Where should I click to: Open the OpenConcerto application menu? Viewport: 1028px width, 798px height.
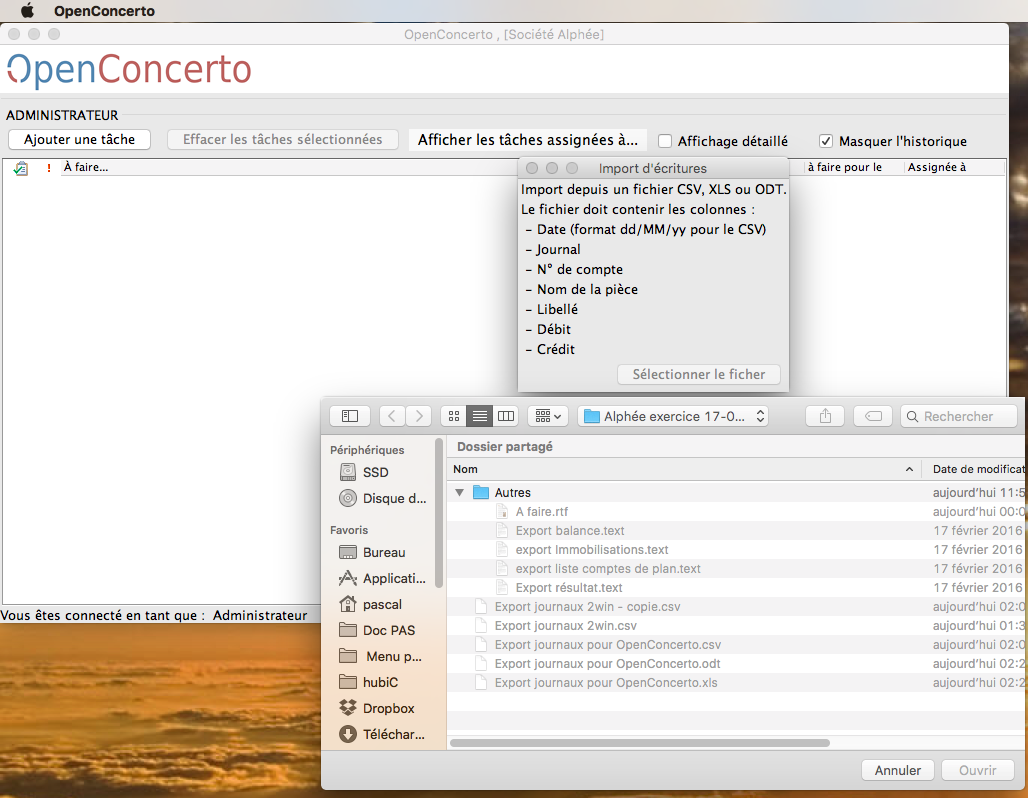104,10
